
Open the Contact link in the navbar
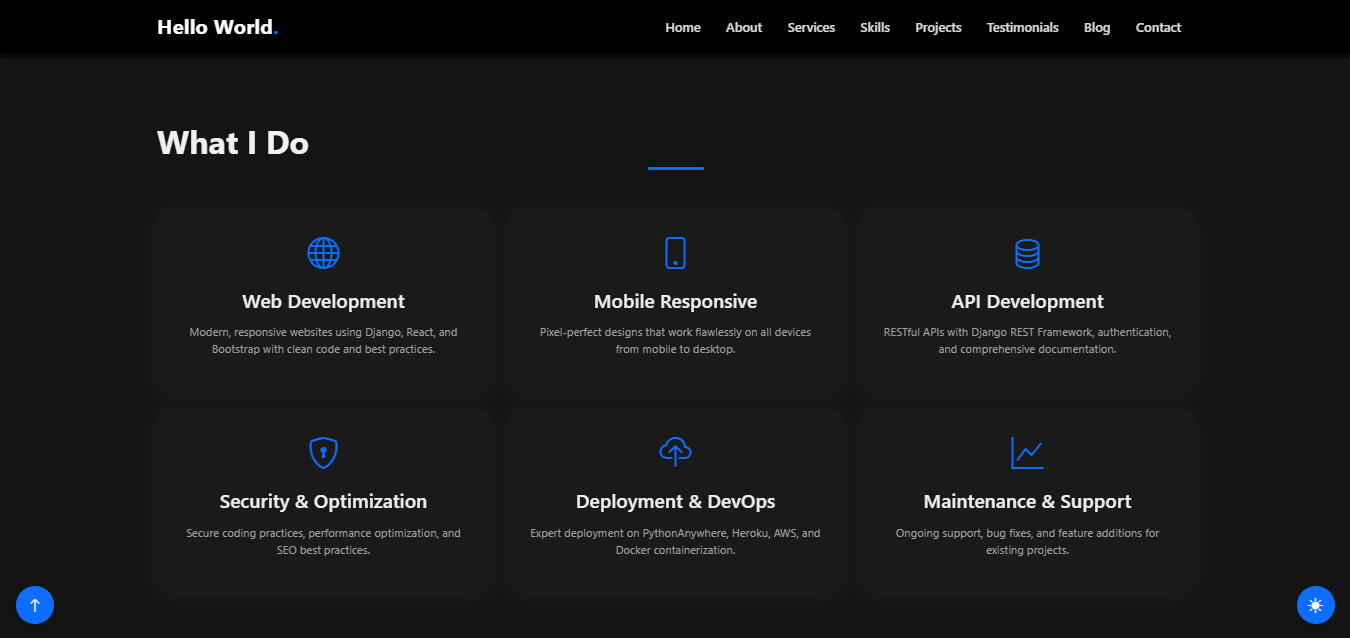click(1158, 27)
